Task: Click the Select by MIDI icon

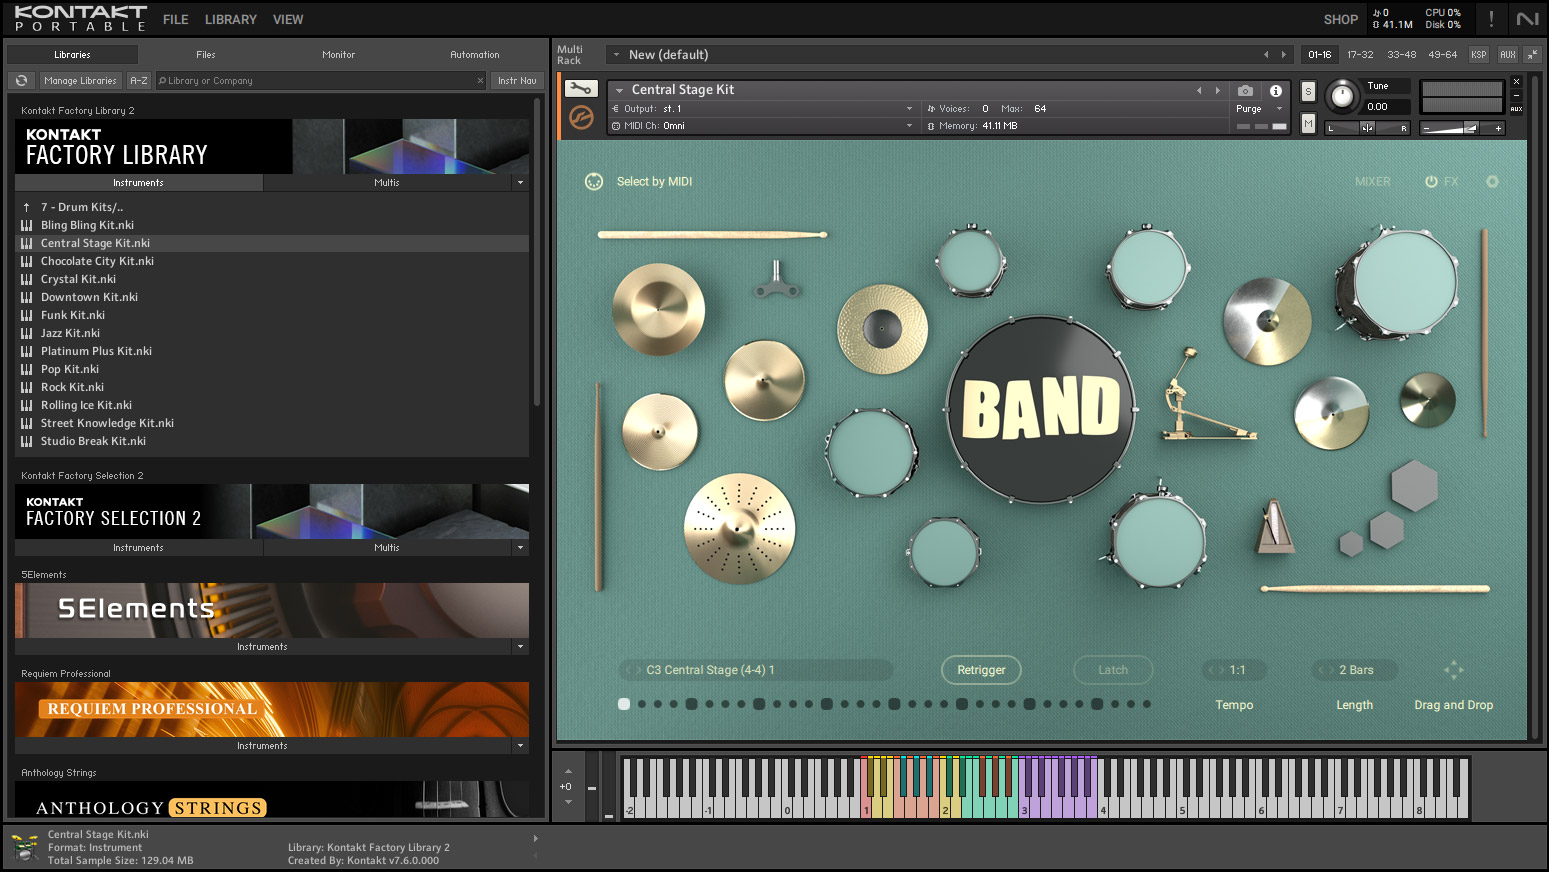Action: 594,181
